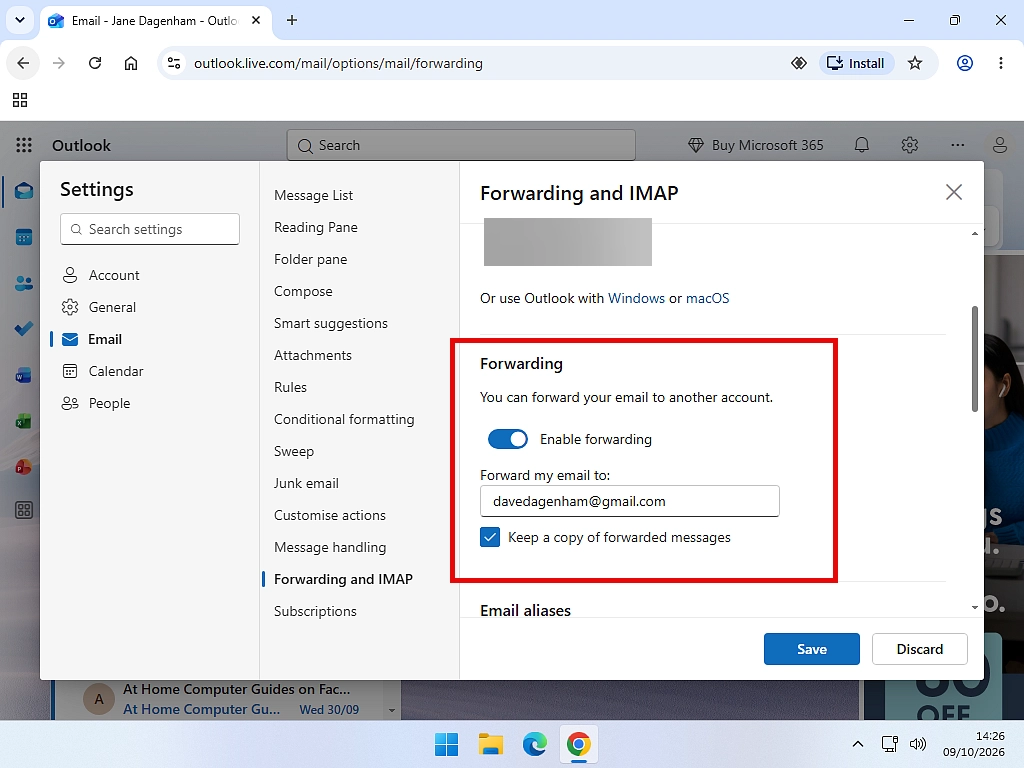The width and height of the screenshot is (1024, 768).
Task: Open the People icon in left rail
Action: [24, 283]
